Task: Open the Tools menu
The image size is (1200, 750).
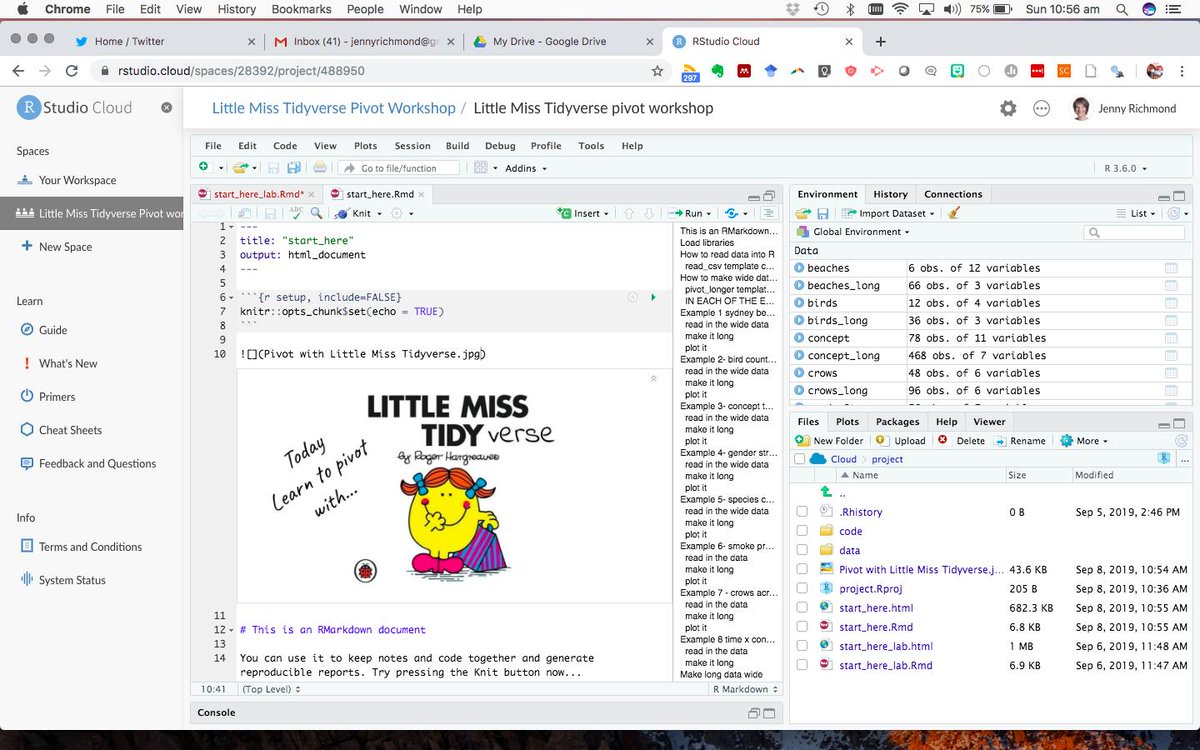Action: (x=591, y=145)
